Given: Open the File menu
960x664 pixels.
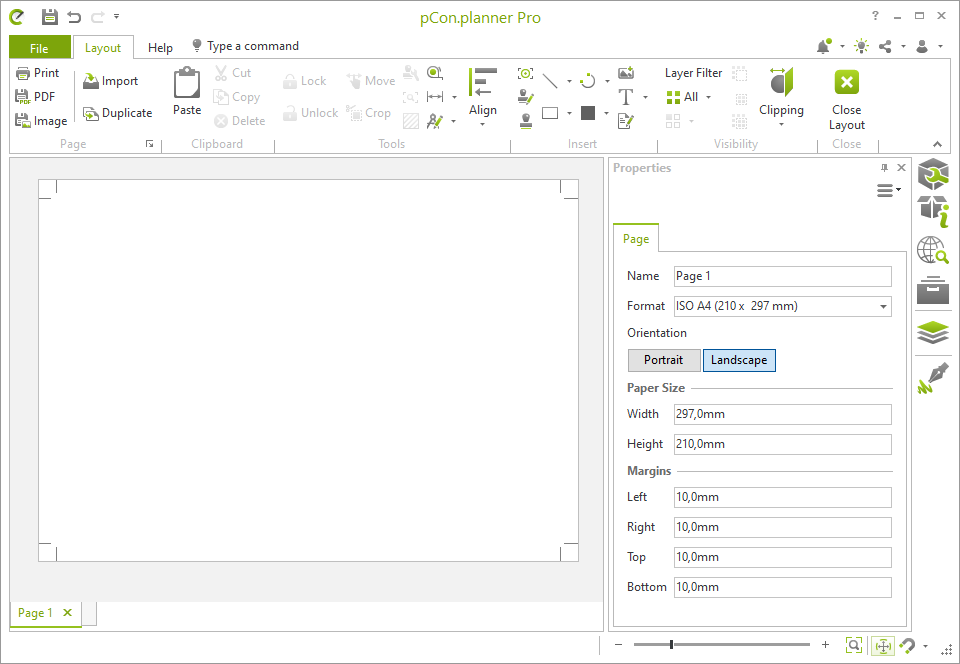Looking at the screenshot, I should point(39,48).
